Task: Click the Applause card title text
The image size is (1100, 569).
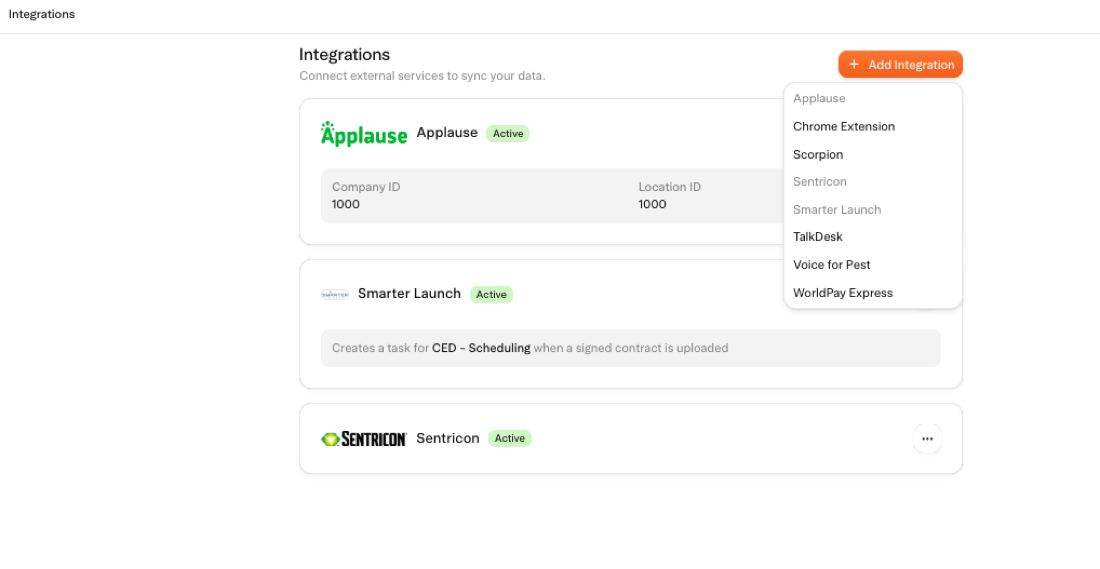Action: coord(447,133)
